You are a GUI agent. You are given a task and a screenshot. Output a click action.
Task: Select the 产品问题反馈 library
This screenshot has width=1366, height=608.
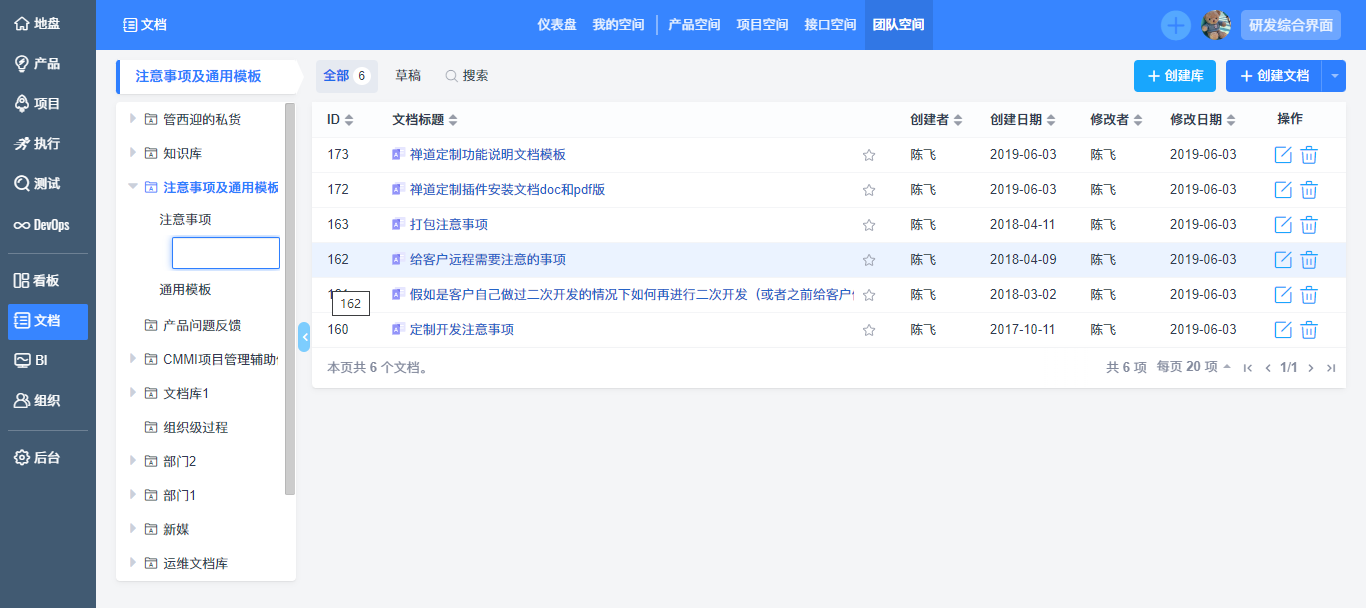tap(202, 325)
